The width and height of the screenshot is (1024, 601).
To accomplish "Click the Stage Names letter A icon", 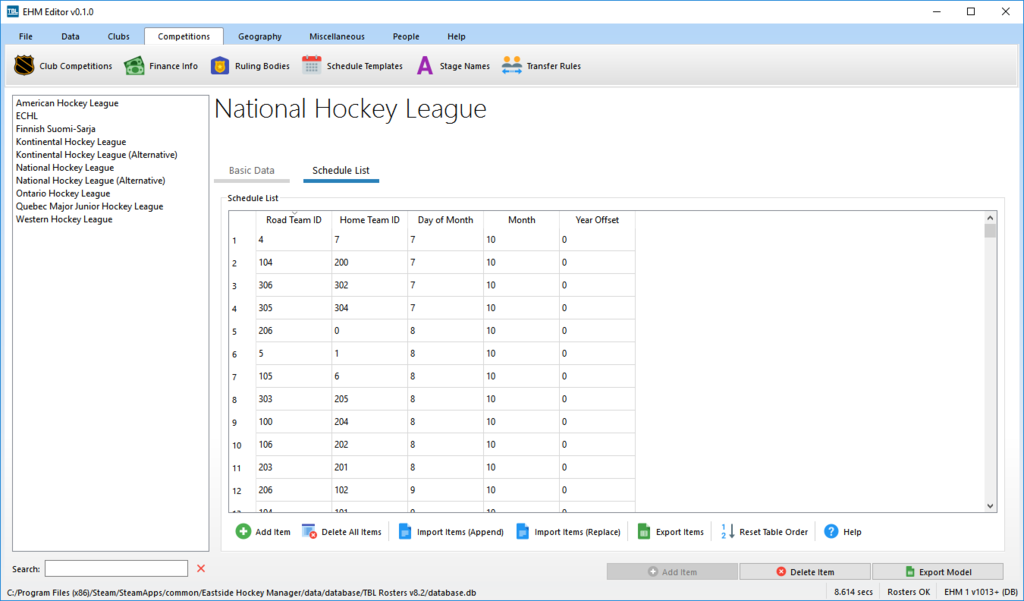I will click(x=425, y=65).
